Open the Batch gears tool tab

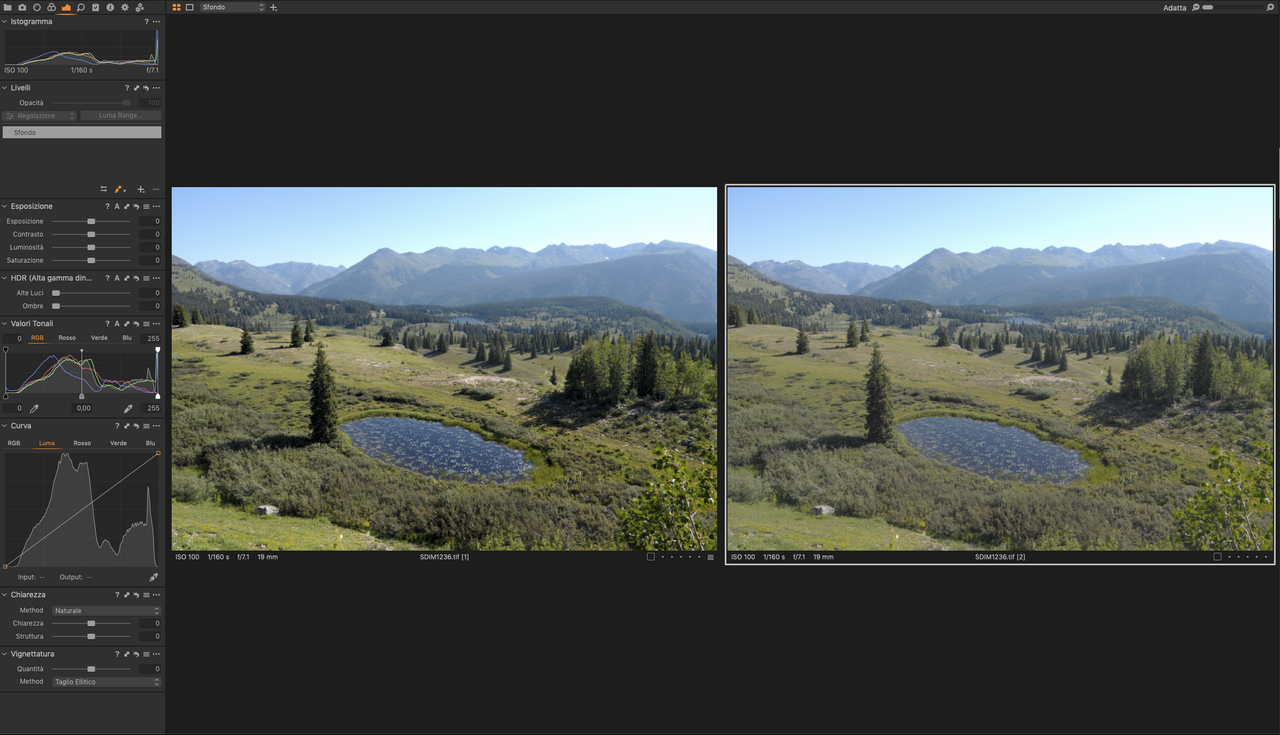(140, 7)
